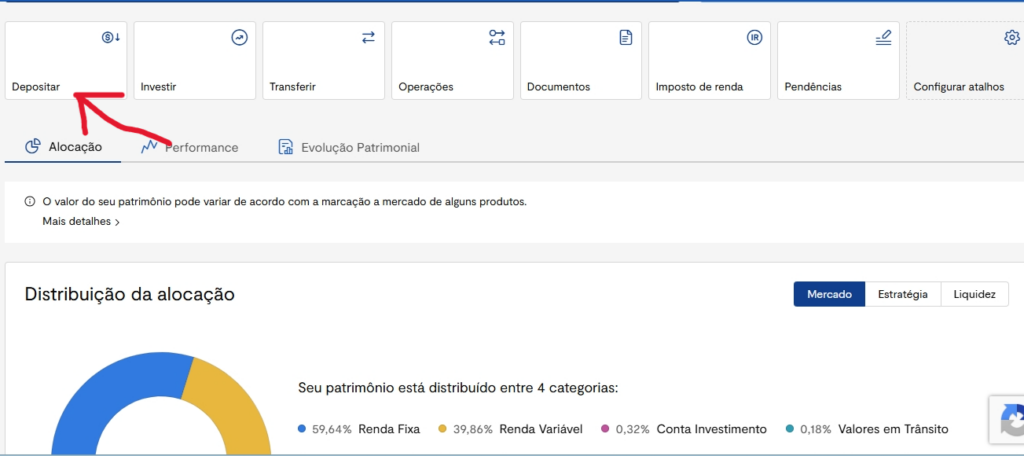Open the Operações shortcut card
This screenshot has height=456, width=1024.
pos(452,61)
